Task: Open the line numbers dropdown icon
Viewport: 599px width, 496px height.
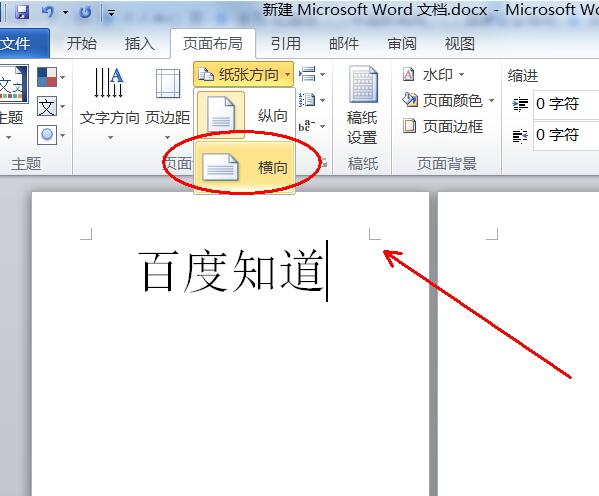Action: (x=312, y=100)
